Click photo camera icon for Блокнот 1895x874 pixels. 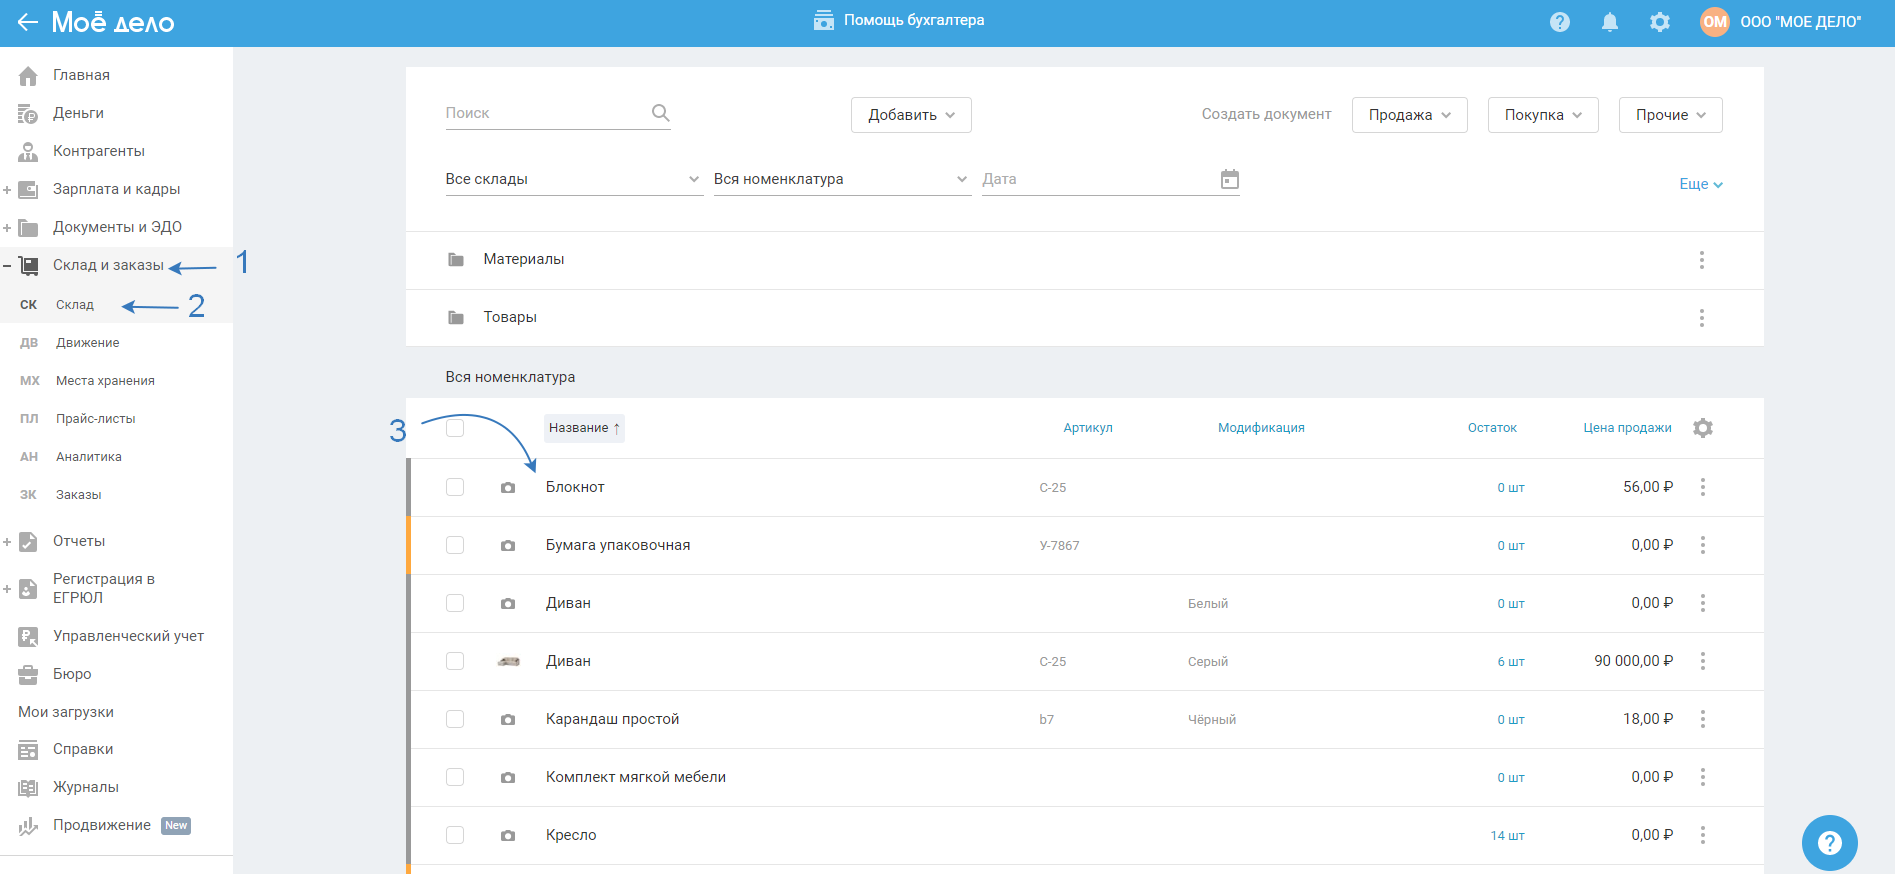click(508, 488)
